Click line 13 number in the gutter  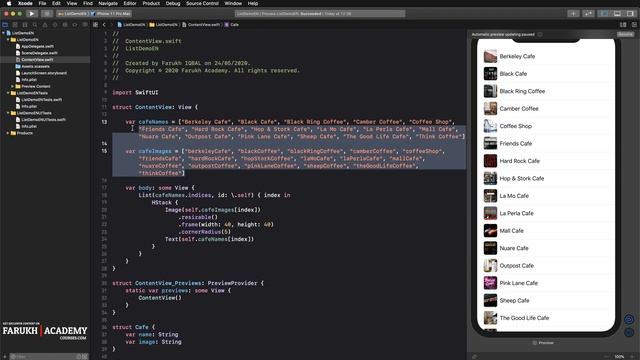coord(104,122)
